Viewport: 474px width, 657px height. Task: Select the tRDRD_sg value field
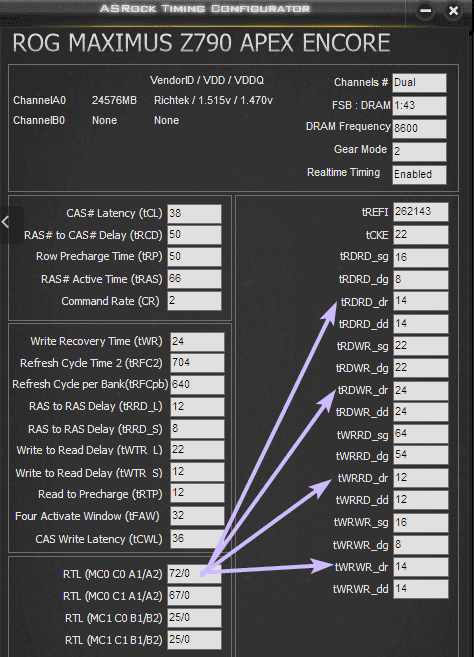(421, 258)
